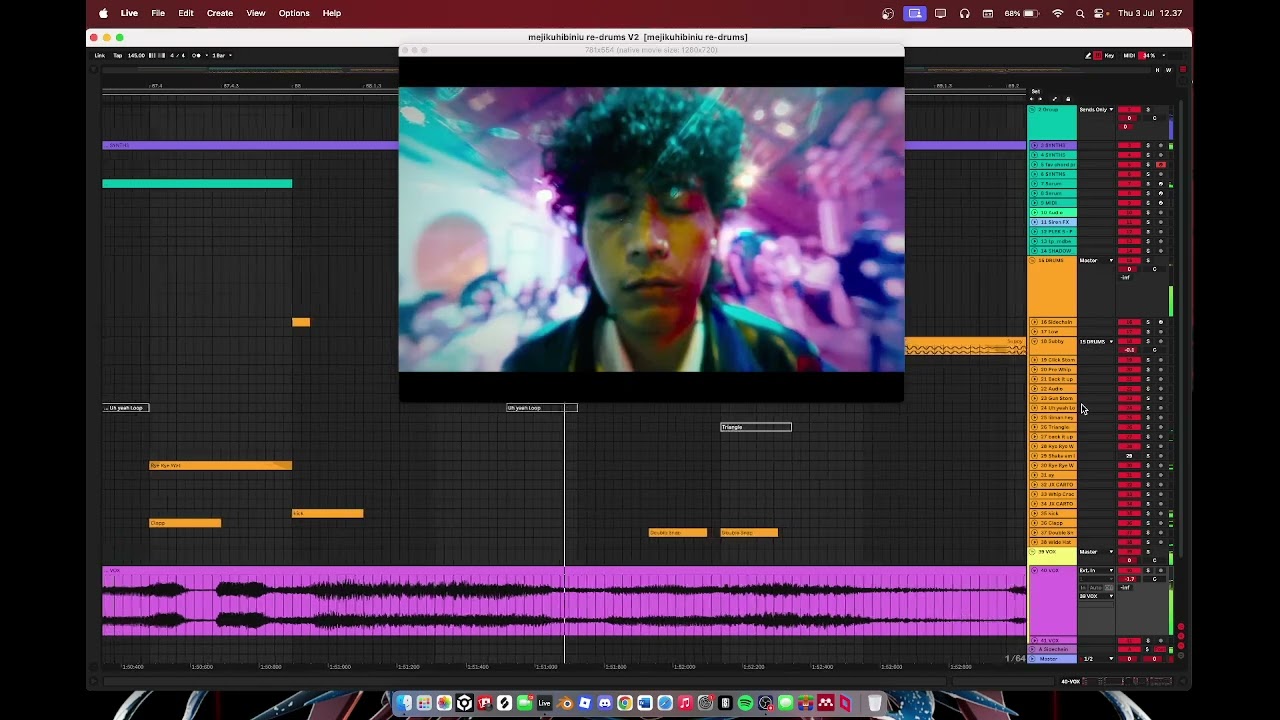
Task: Open the Options menu
Action: coord(294,13)
